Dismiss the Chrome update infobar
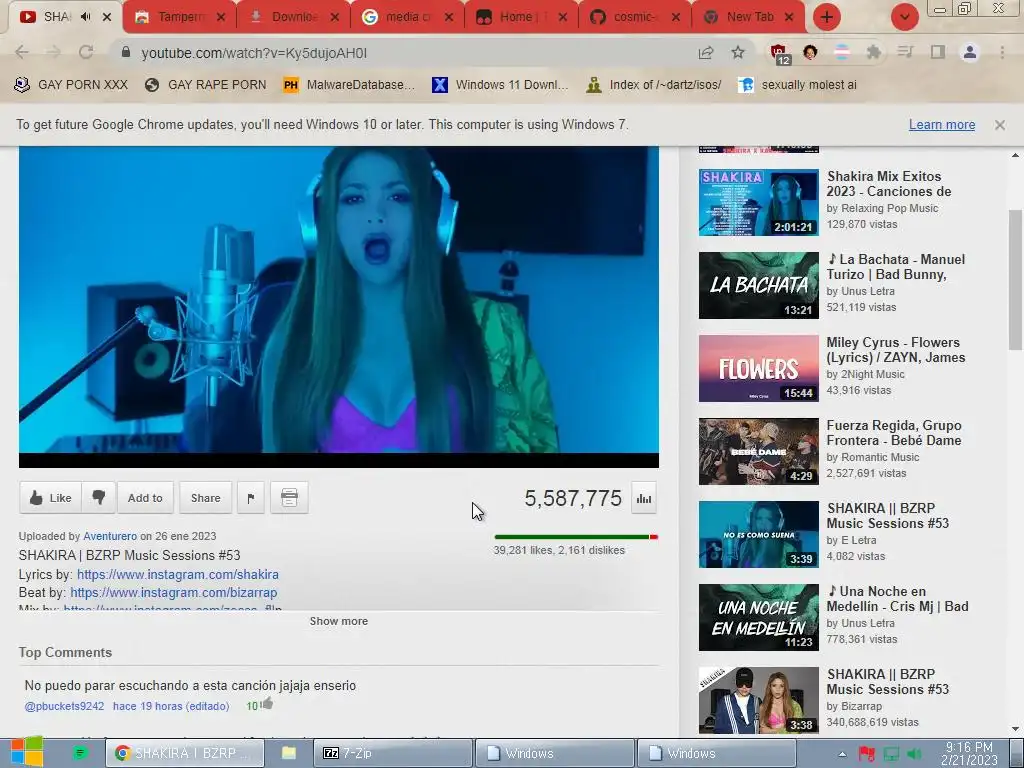Image resolution: width=1024 pixels, height=768 pixels. click(x=999, y=124)
